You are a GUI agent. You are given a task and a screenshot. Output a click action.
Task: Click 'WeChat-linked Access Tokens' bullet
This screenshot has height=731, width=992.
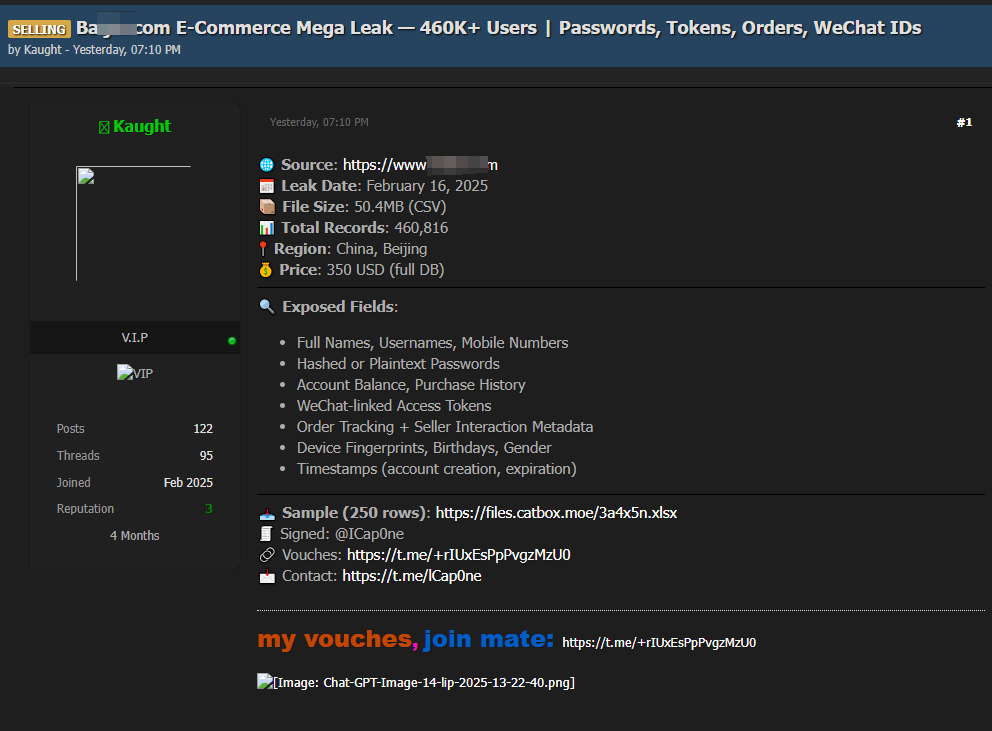point(394,406)
